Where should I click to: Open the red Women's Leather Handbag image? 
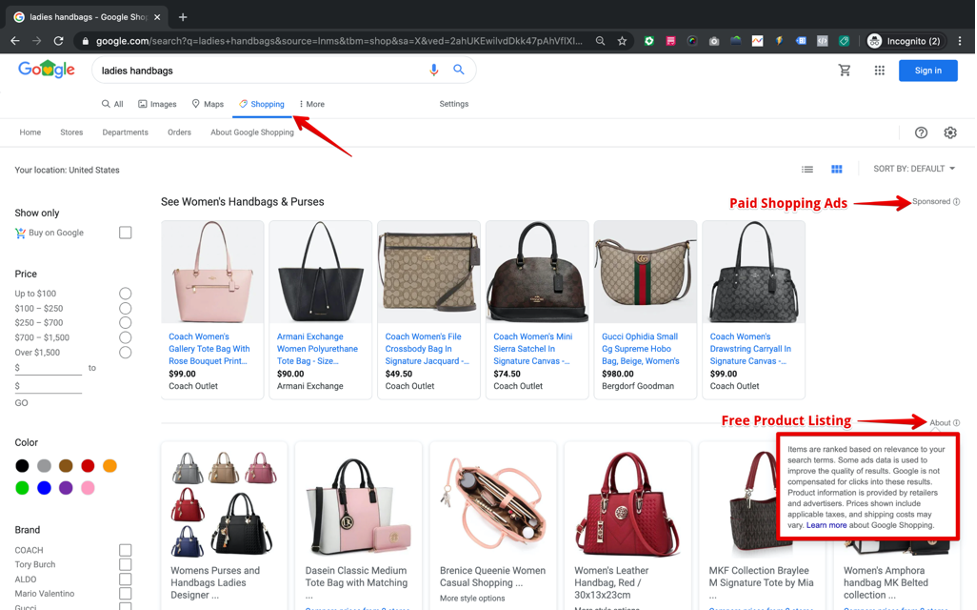[x=627, y=503]
